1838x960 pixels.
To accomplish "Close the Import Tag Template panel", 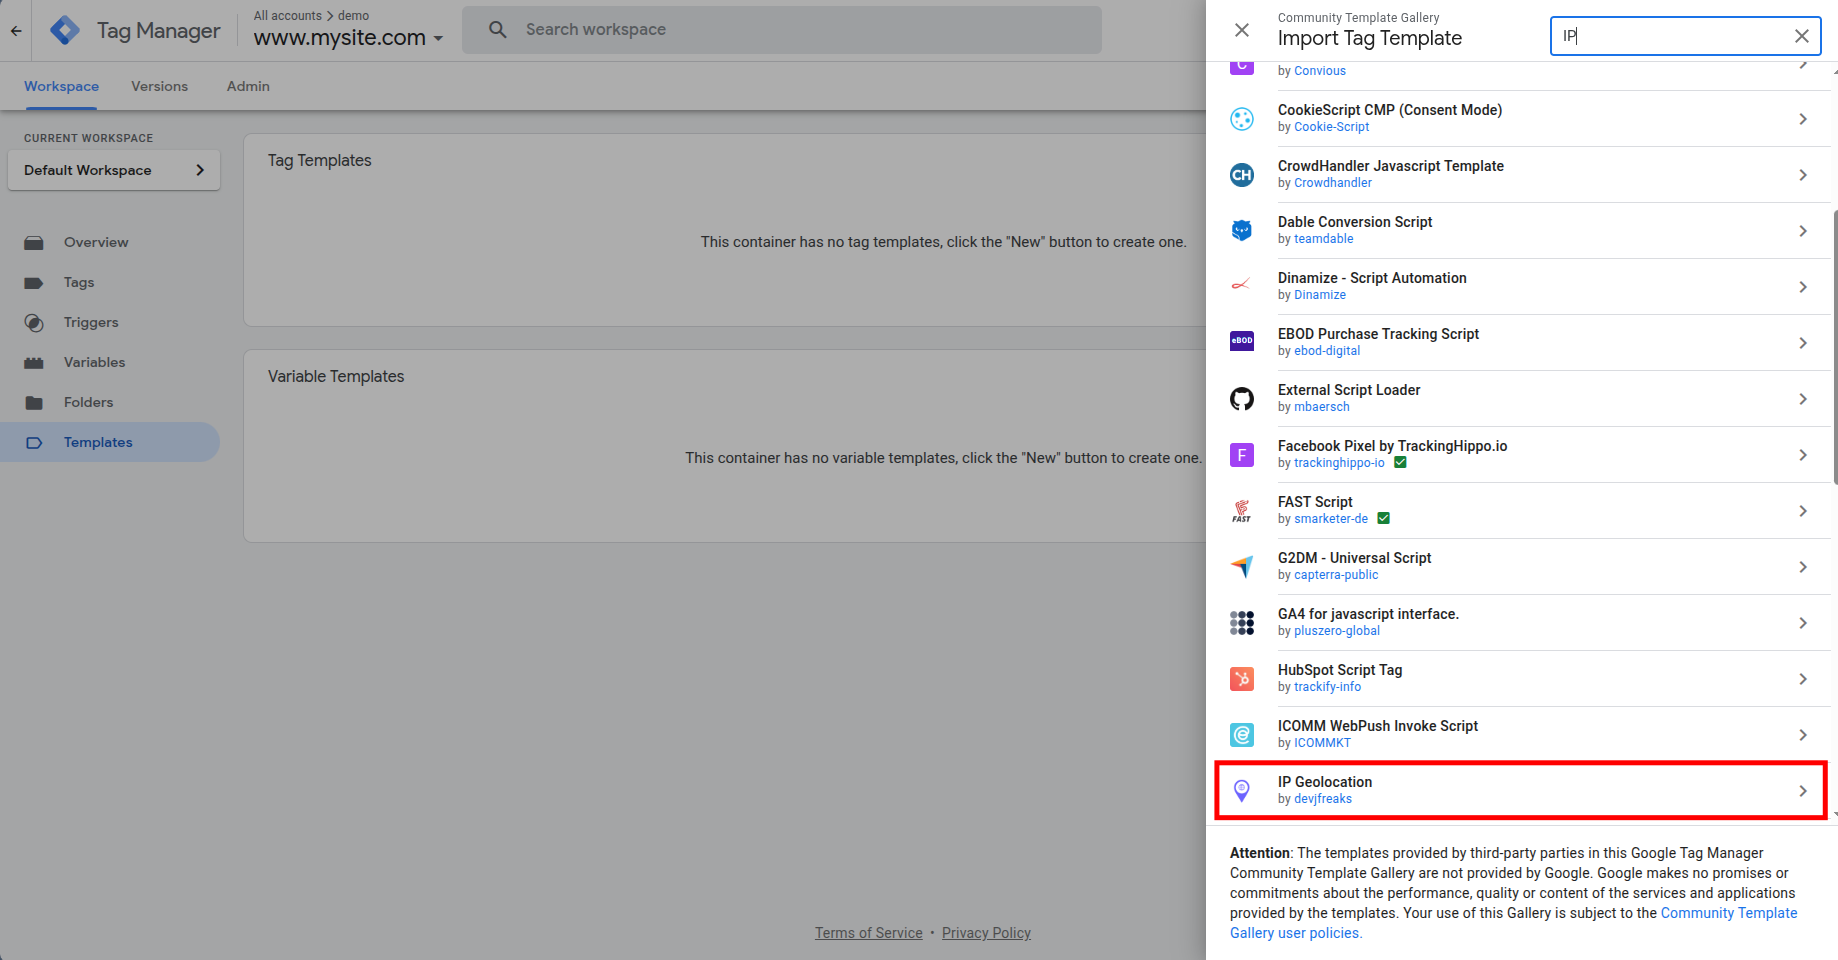I will 1242,30.
